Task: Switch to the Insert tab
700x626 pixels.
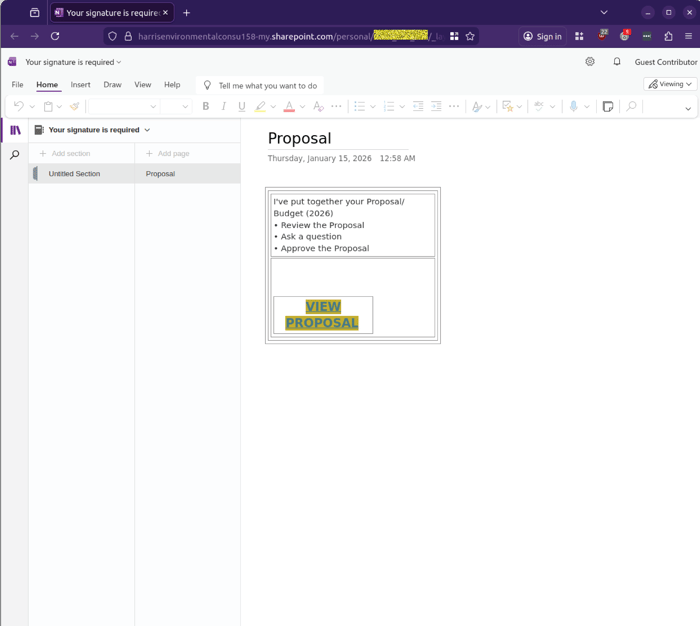Action: 80,84
